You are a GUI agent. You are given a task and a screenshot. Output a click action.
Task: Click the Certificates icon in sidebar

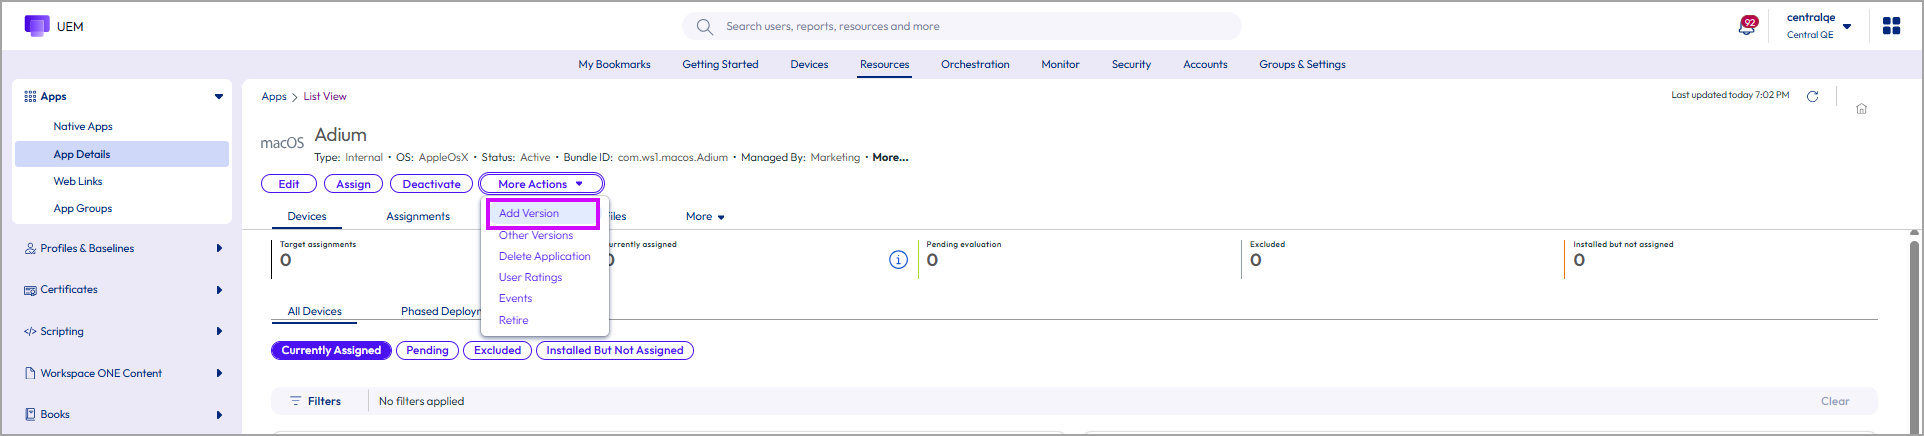(x=30, y=290)
